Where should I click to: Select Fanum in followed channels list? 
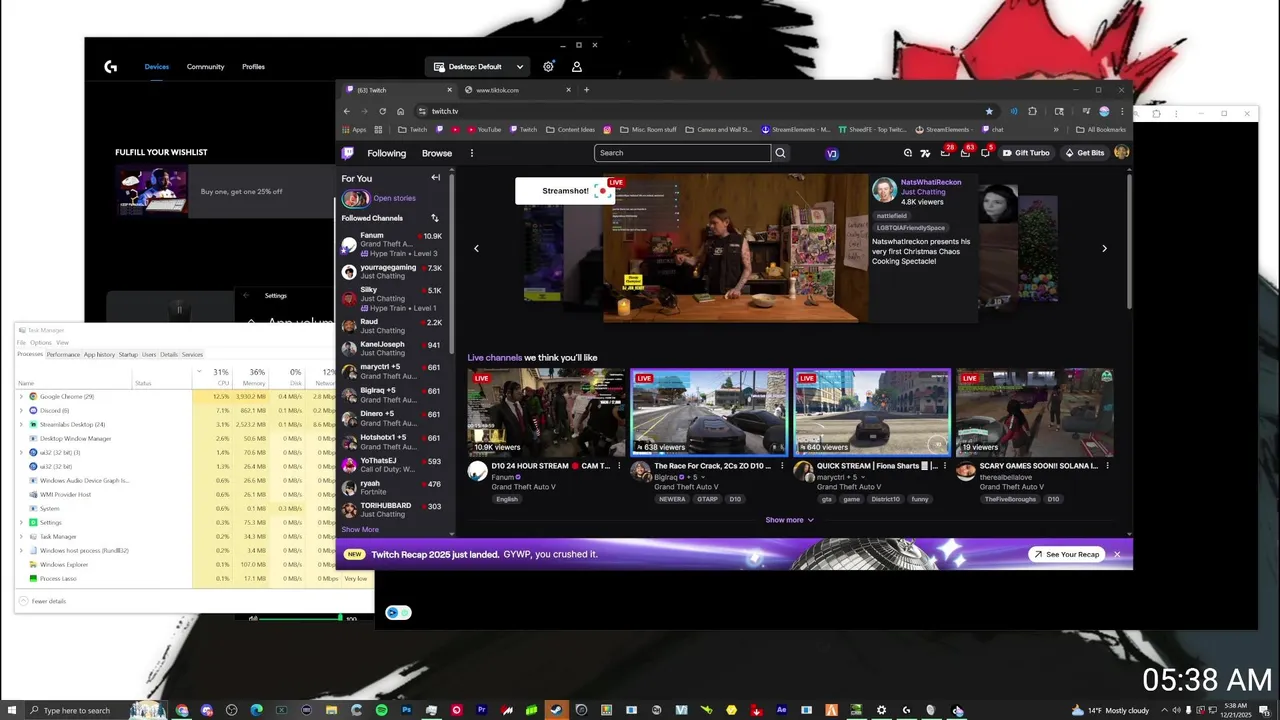pyautogui.click(x=392, y=244)
